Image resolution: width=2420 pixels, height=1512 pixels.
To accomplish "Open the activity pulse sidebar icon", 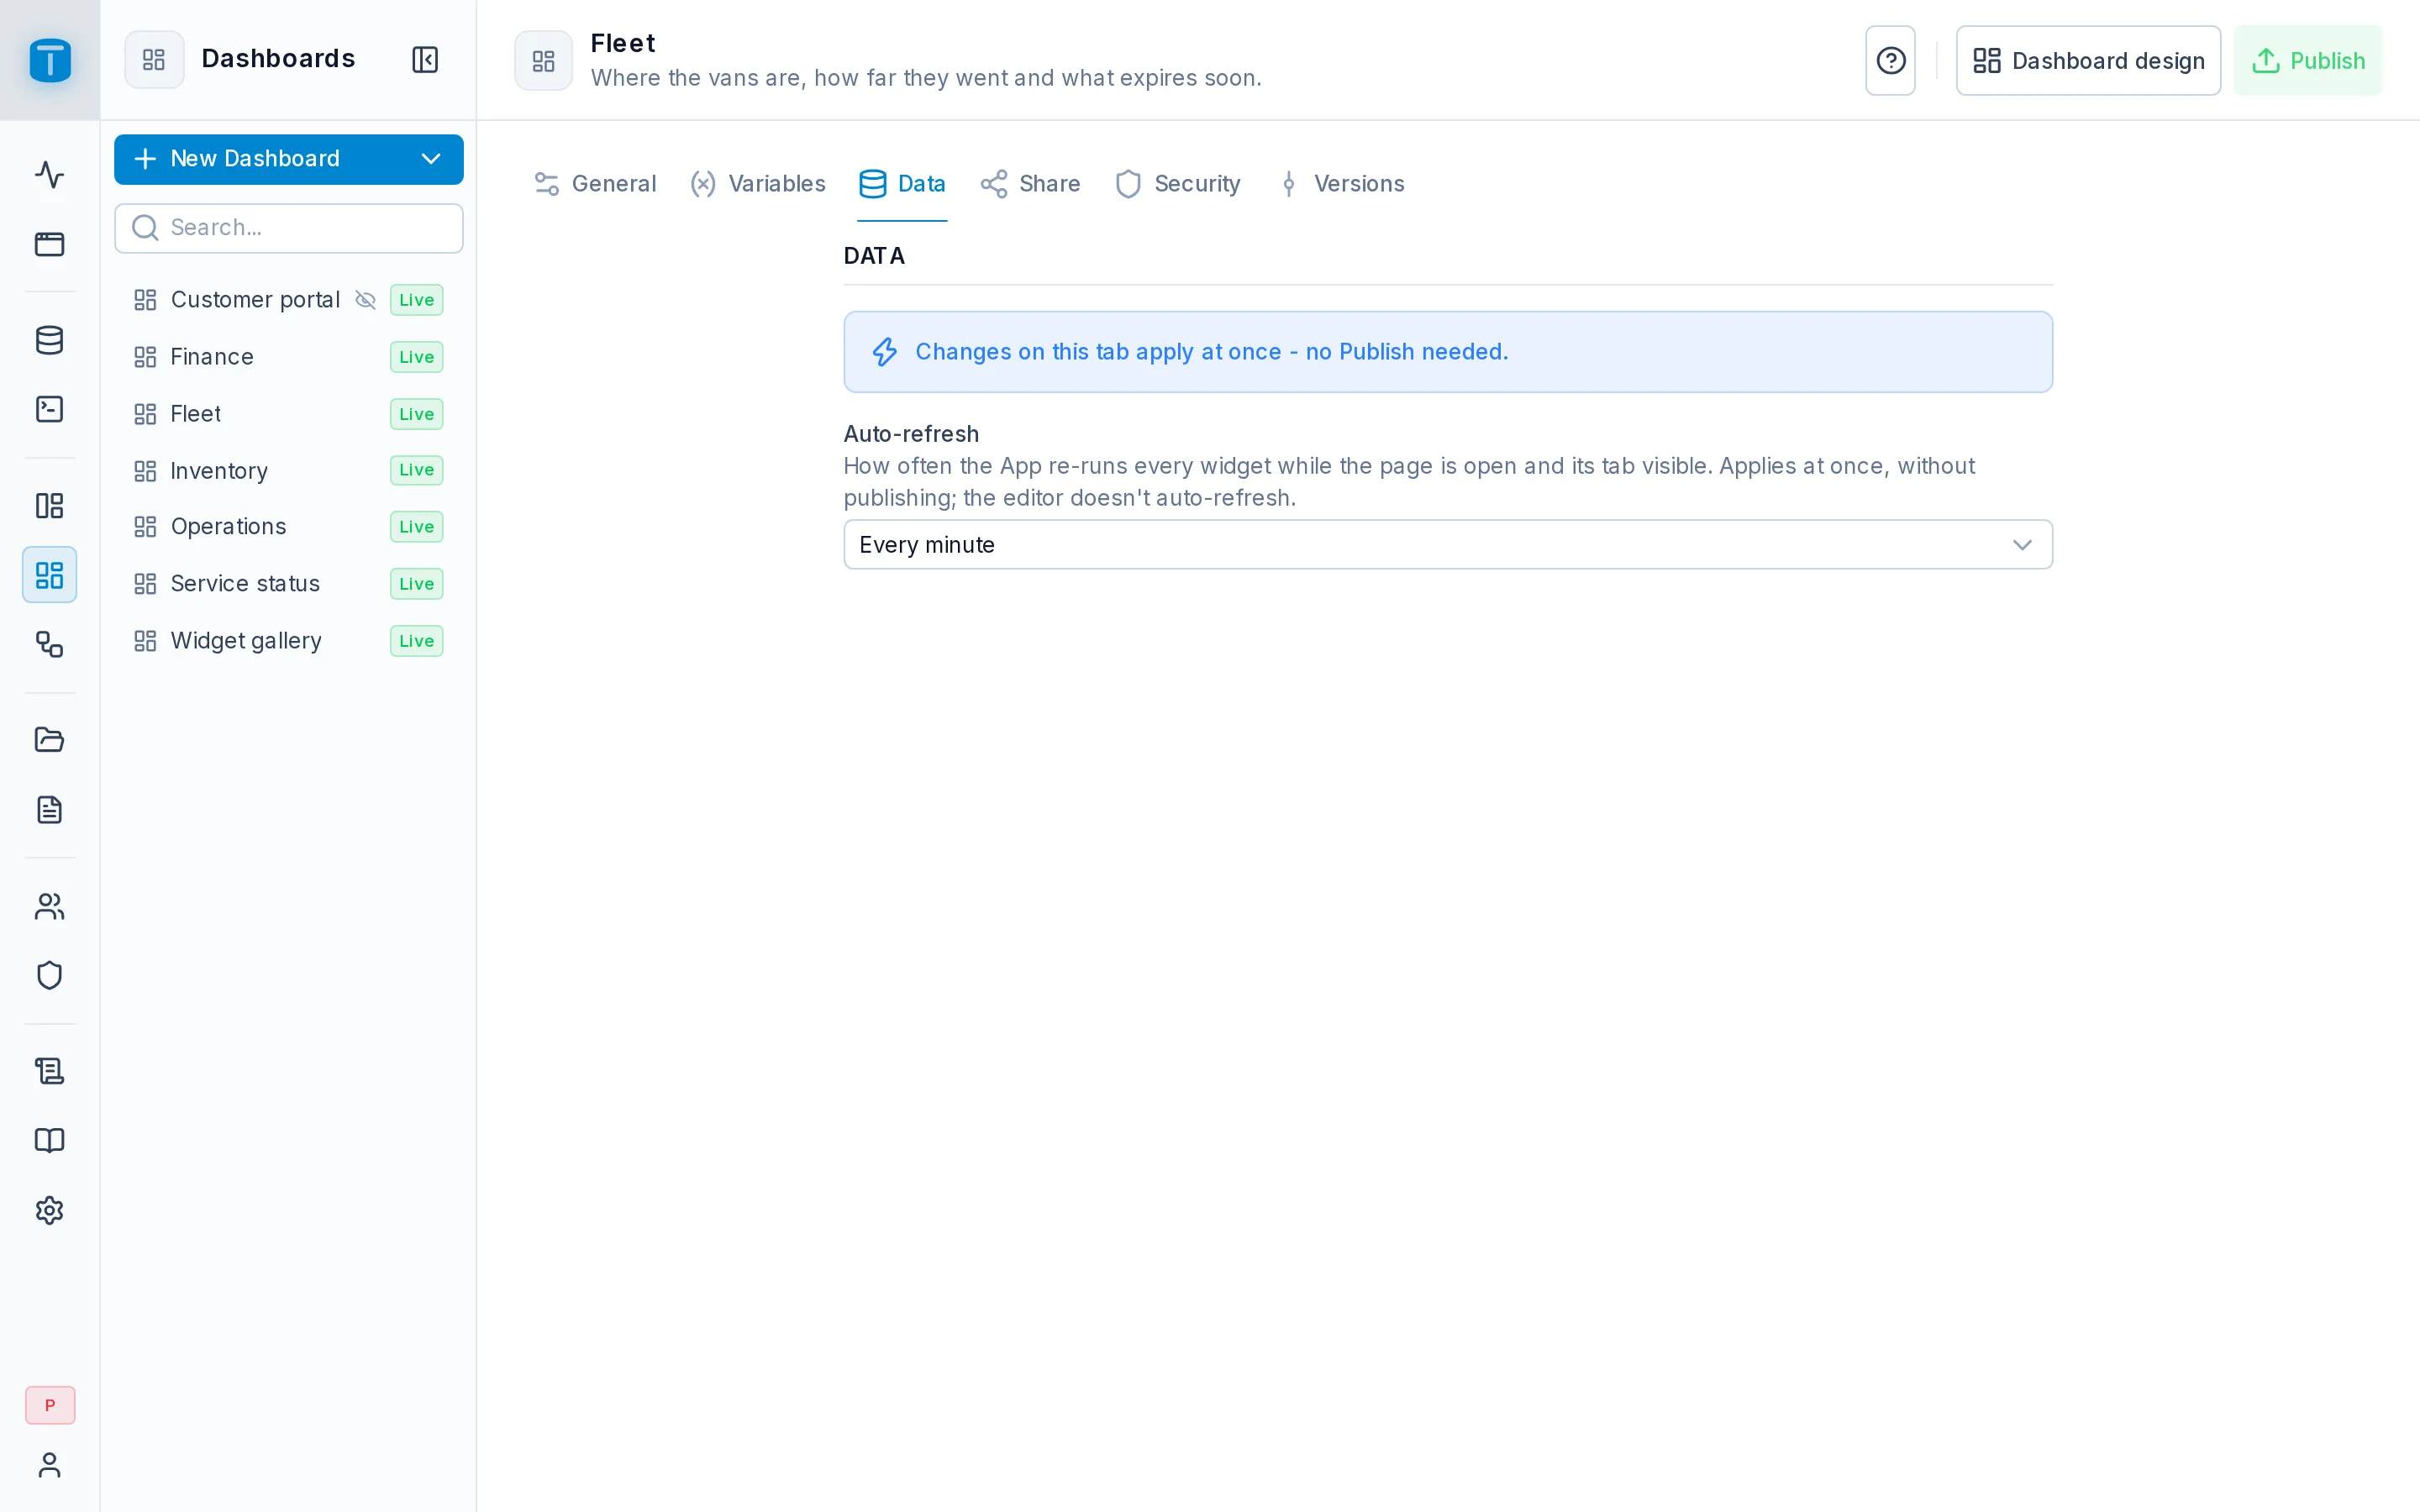I will coord(49,175).
